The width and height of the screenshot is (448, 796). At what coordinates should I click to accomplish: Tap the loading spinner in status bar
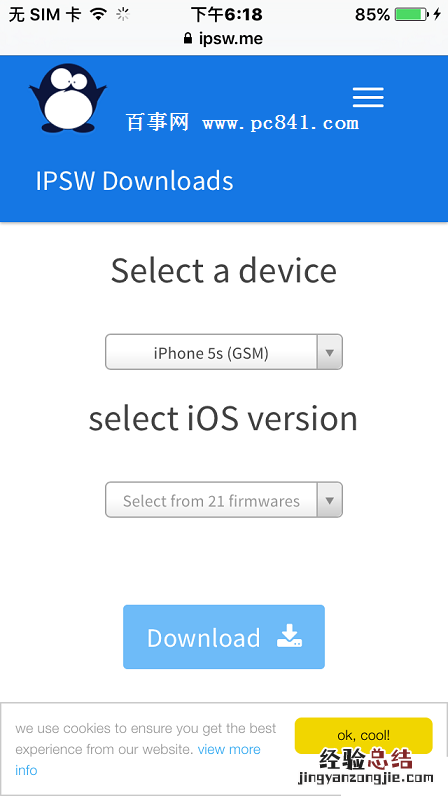tap(123, 15)
